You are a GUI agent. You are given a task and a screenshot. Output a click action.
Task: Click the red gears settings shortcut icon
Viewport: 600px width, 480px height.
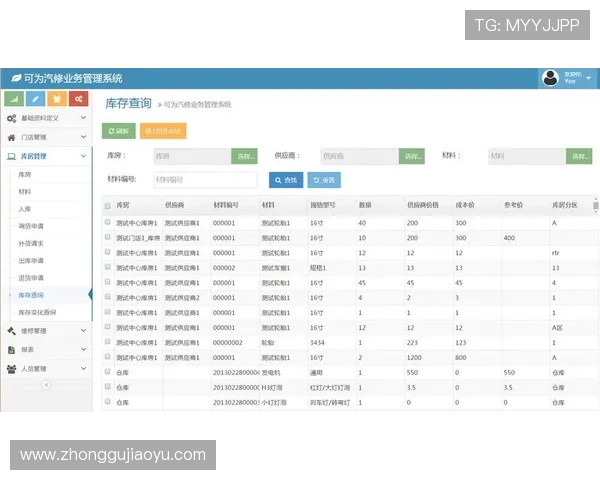77,99
